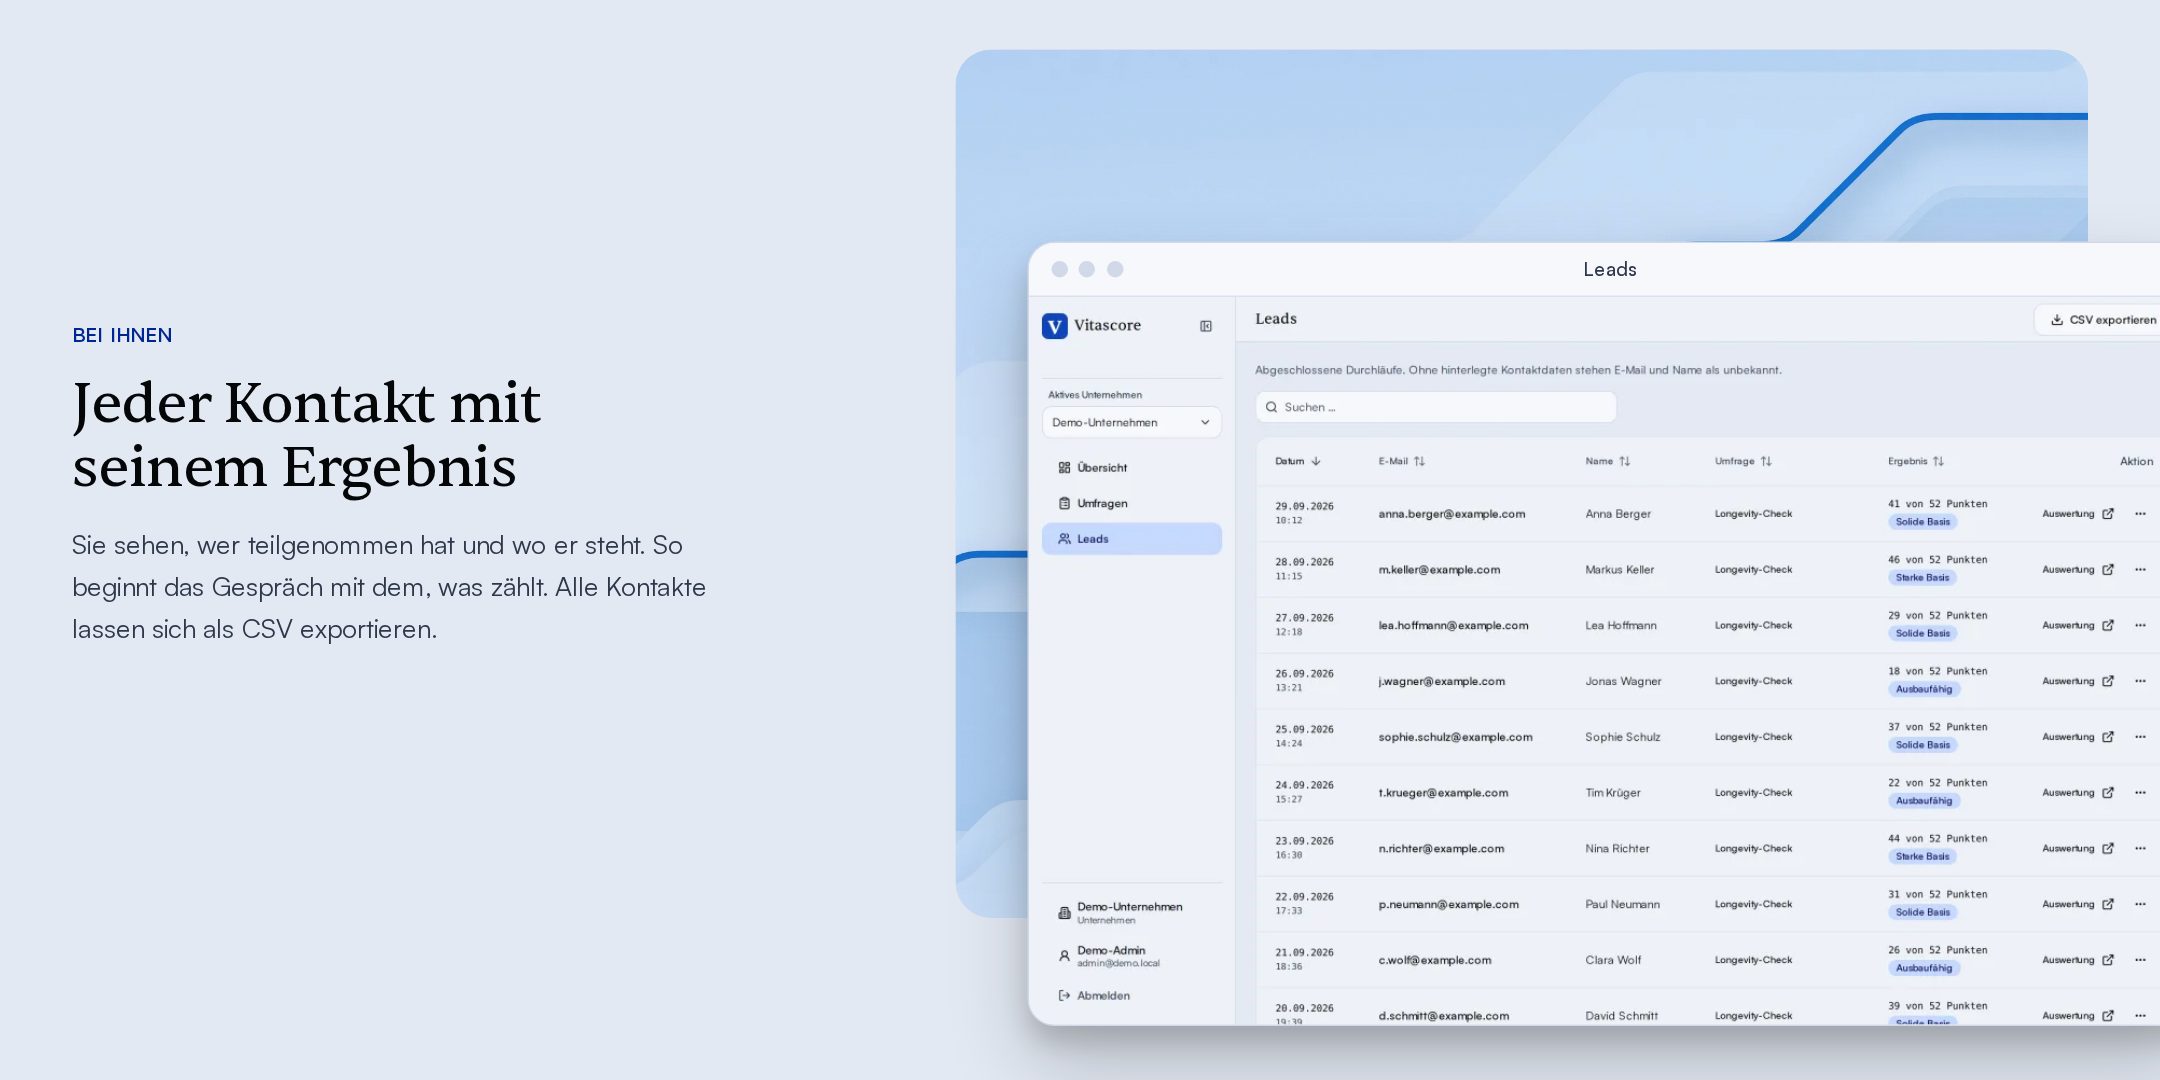Click Solide Basis badge in Anna Berger row
The image size is (2160, 1080).
pos(1923,522)
